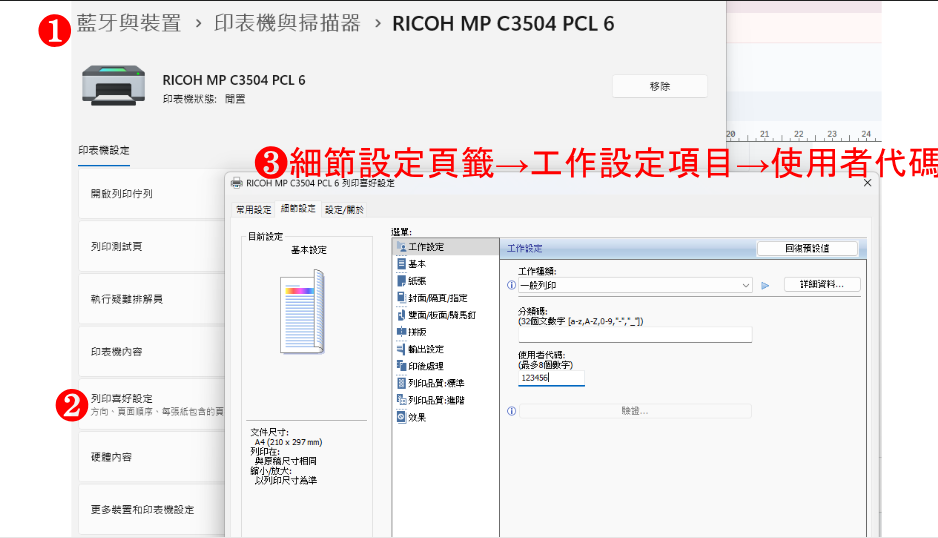Viewport: 938px width, 538px height.
Task: Click the 驗證... button
Action: coord(635,411)
